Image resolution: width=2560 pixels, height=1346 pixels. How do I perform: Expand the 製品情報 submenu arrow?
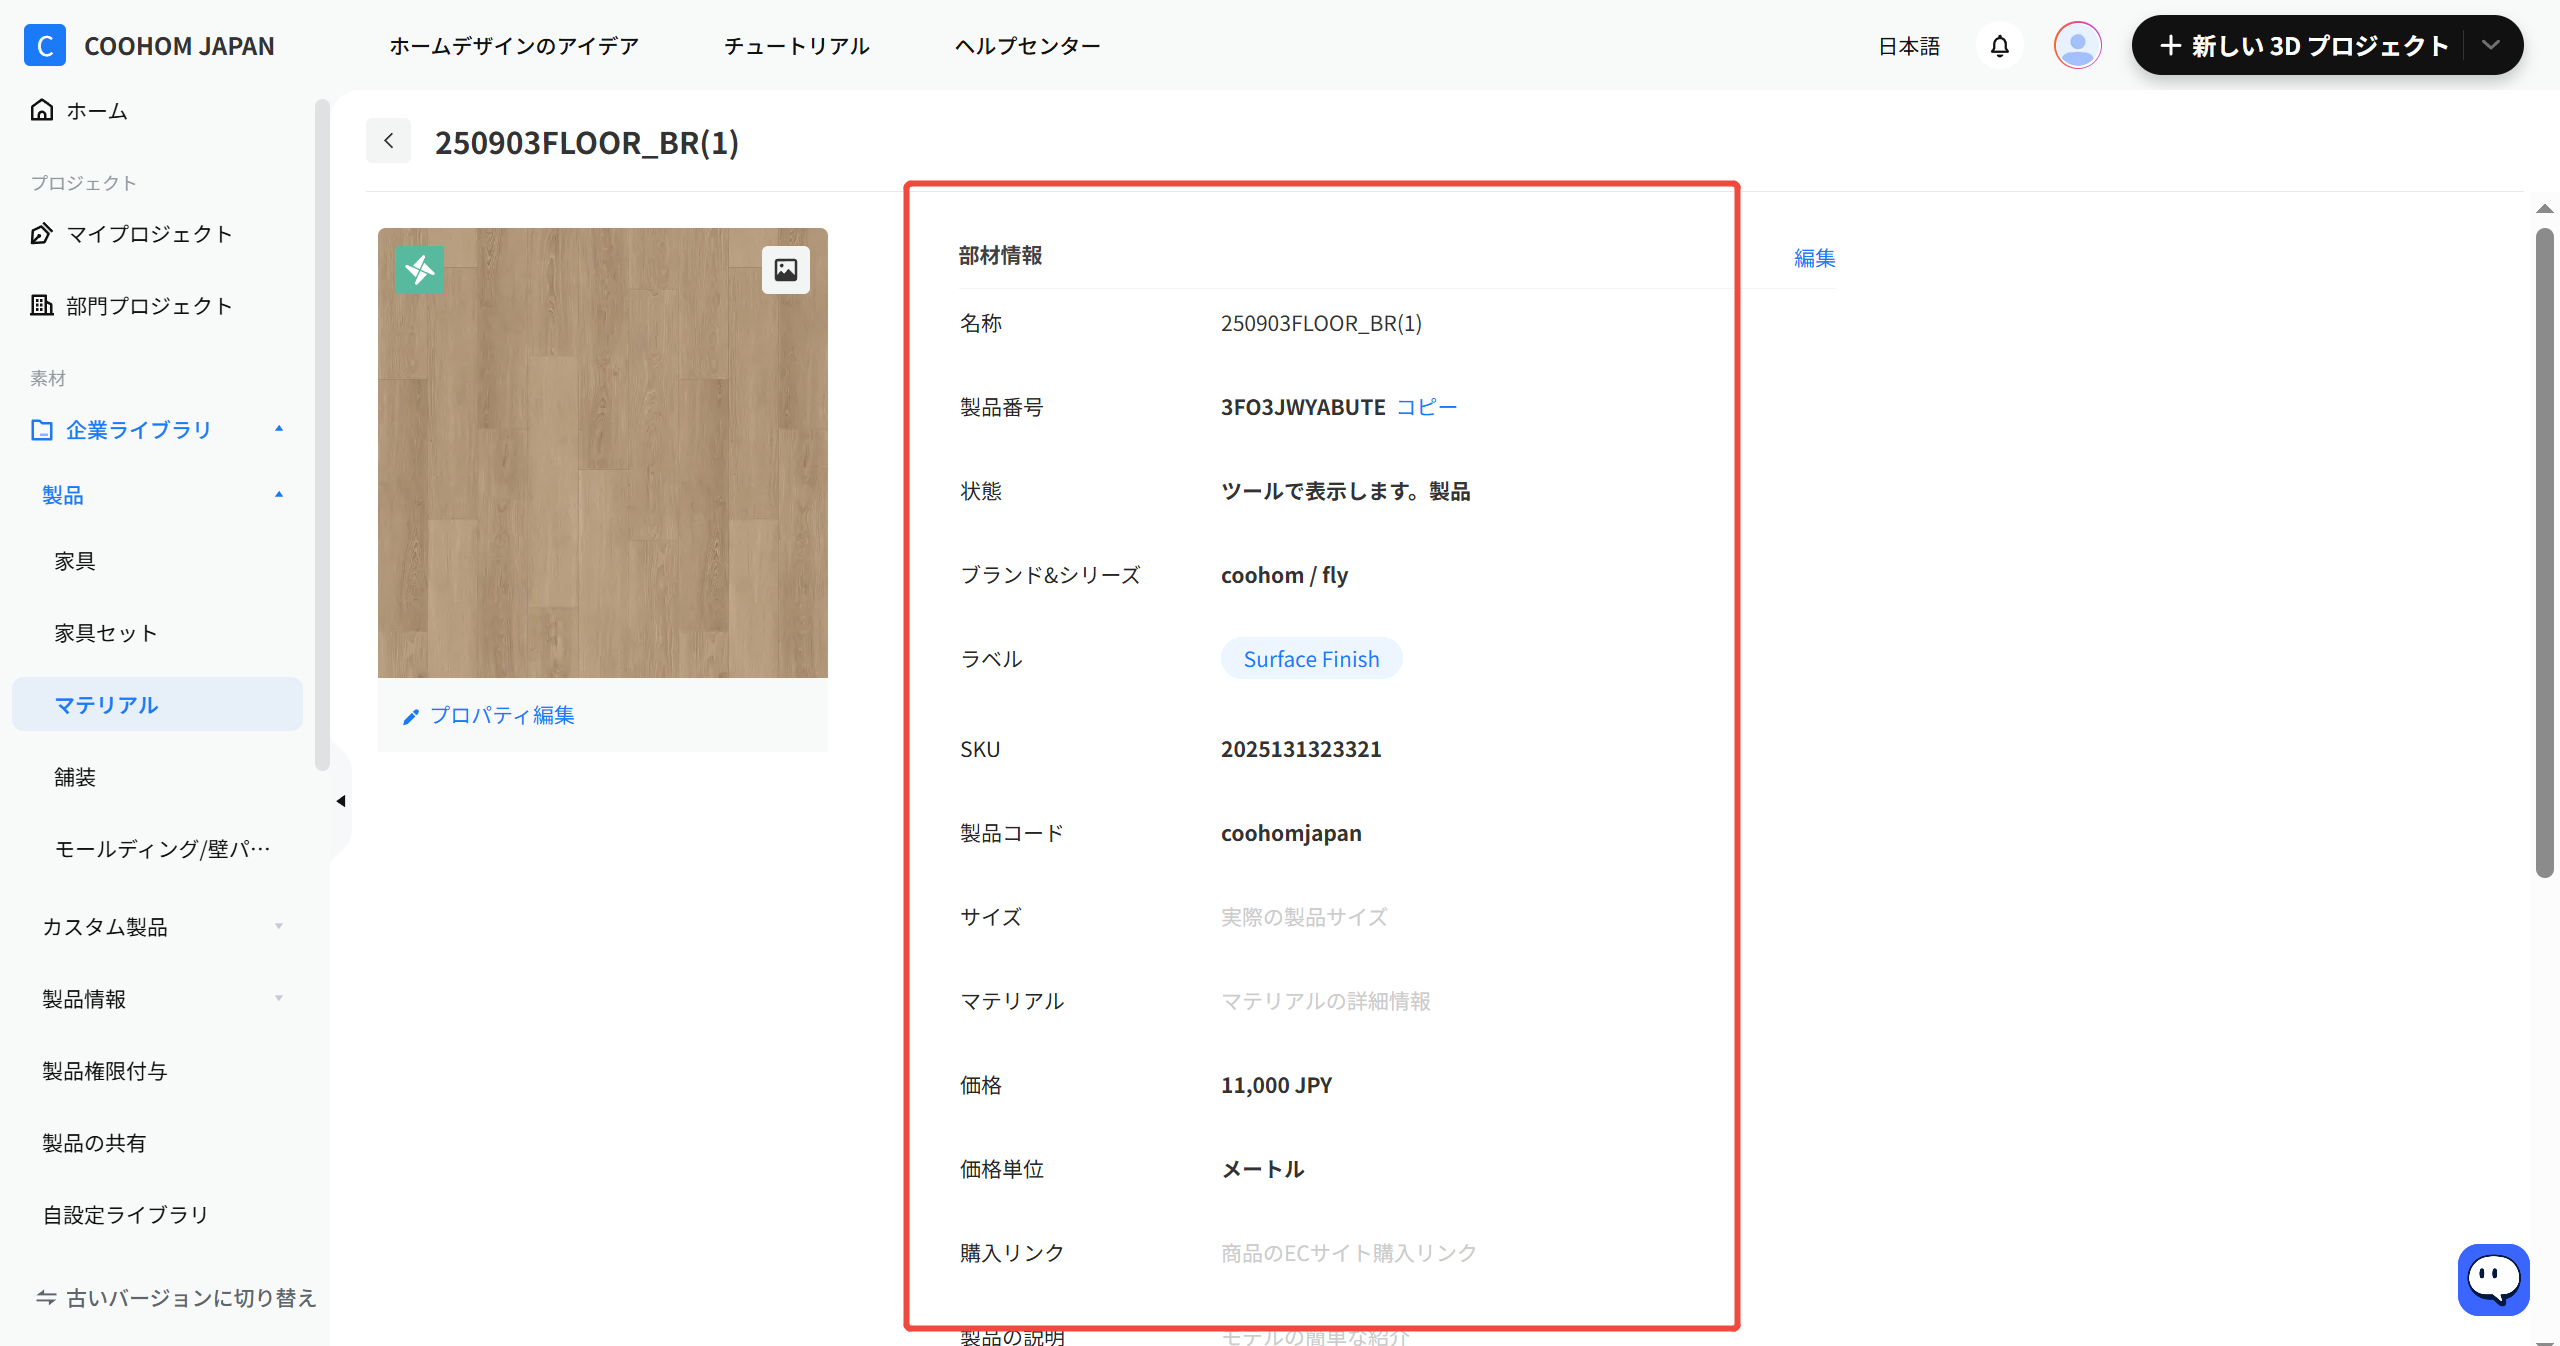click(x=279, y=999)
